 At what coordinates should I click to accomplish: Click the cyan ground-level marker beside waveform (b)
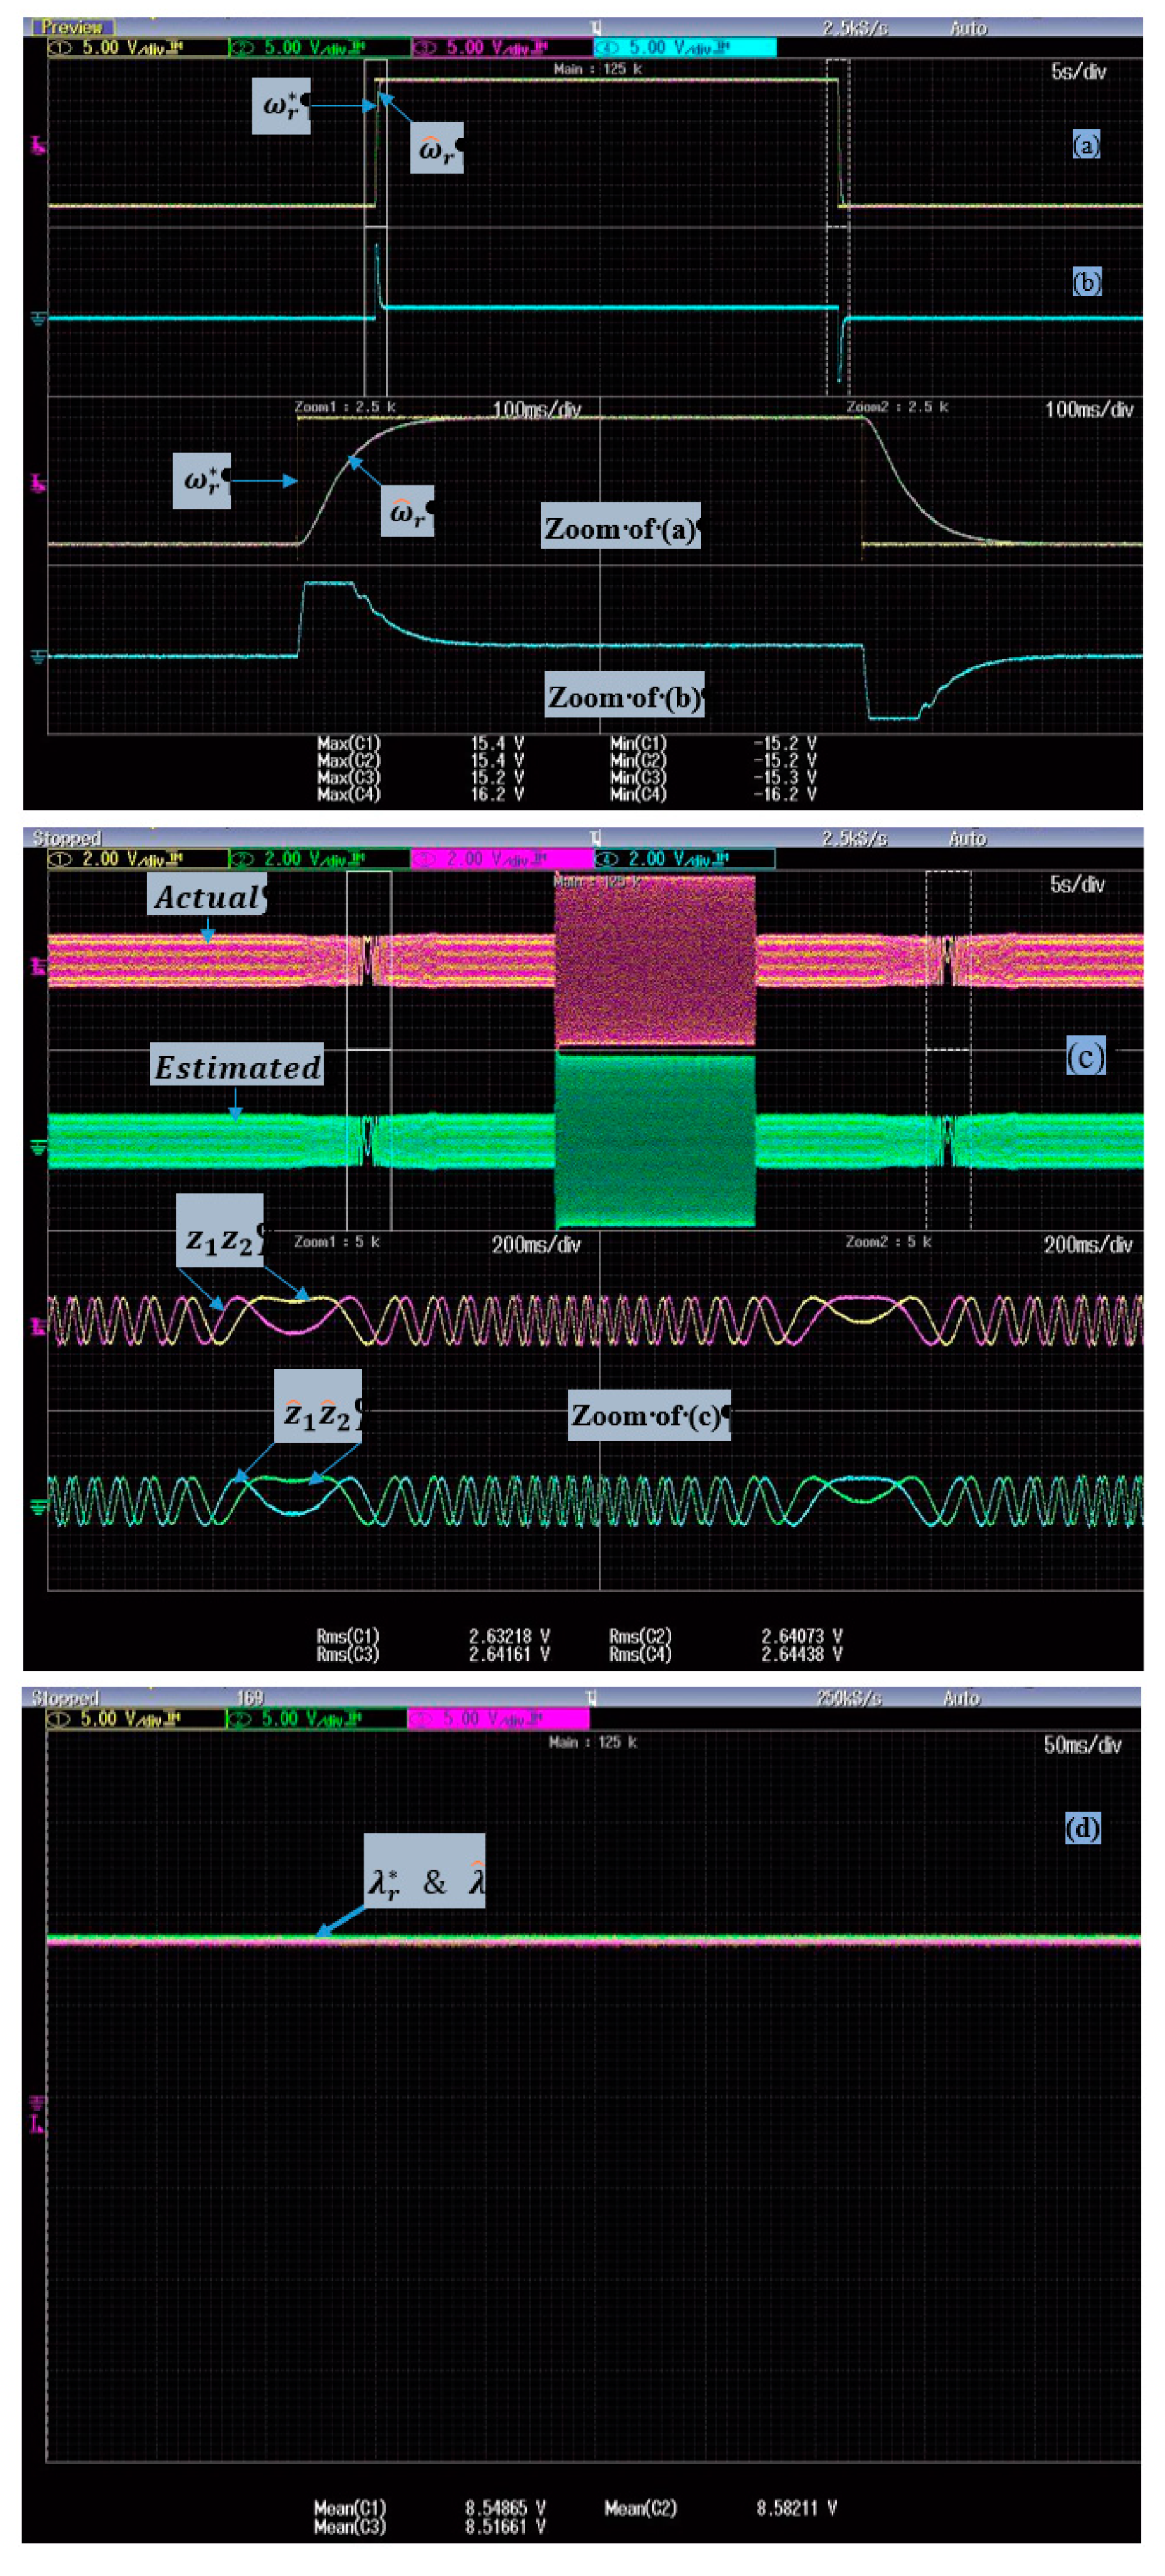(39, 318)
